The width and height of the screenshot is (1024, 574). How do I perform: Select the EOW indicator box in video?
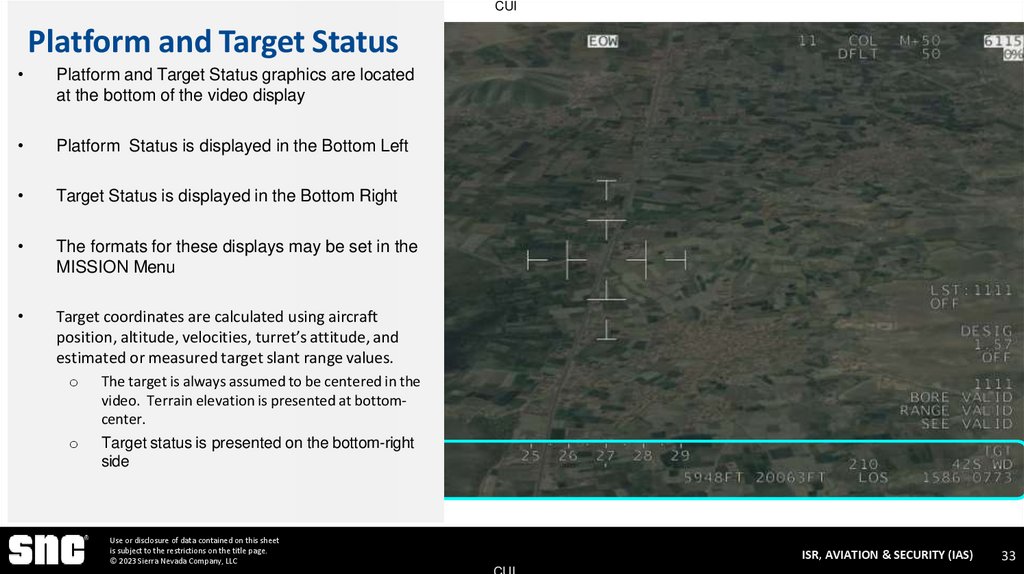coord(602,41)
